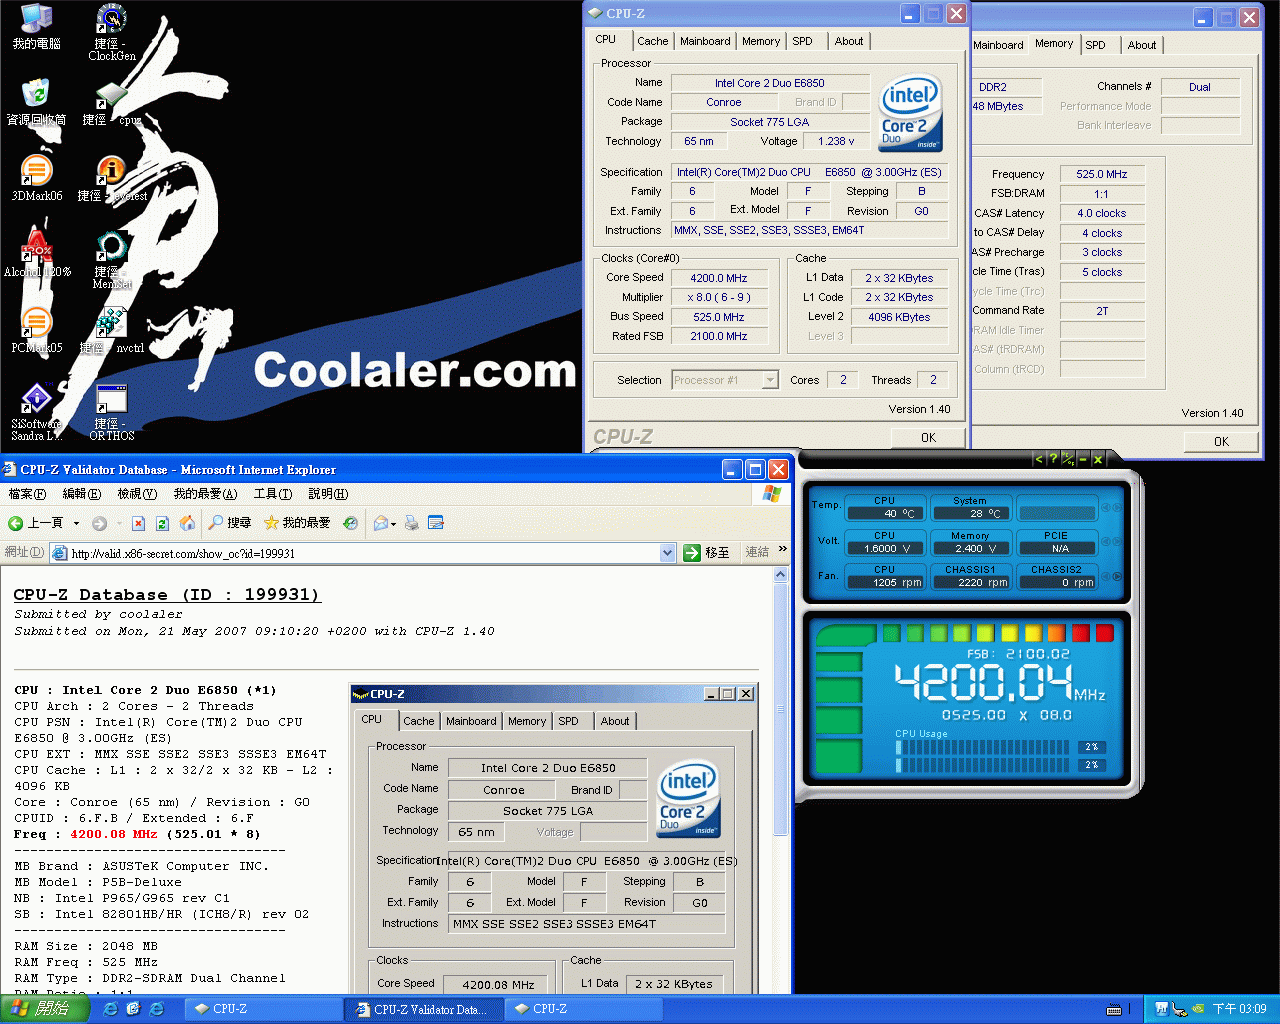The image size is (1280, 1024).
Task: Open the MemSet desktop shortcut
Action: pyautogui.click(x=112, y=260)
